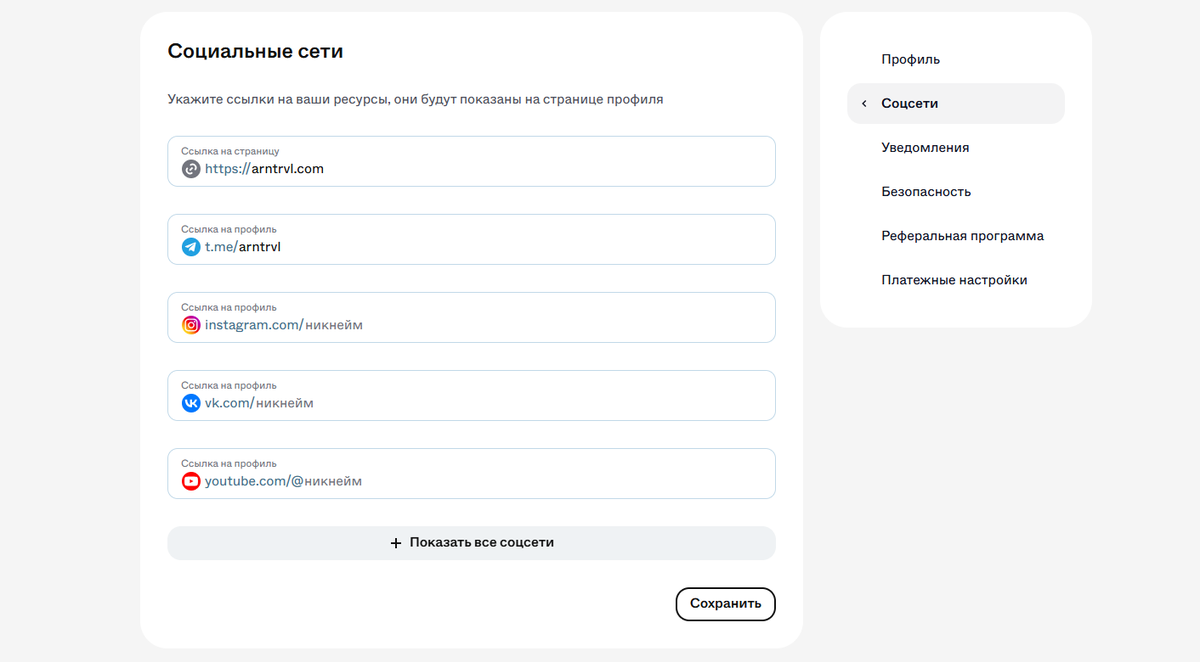Click the Сохранить button
The height and width of the screenshot is (662, 1200).
[x=726, y=604]
